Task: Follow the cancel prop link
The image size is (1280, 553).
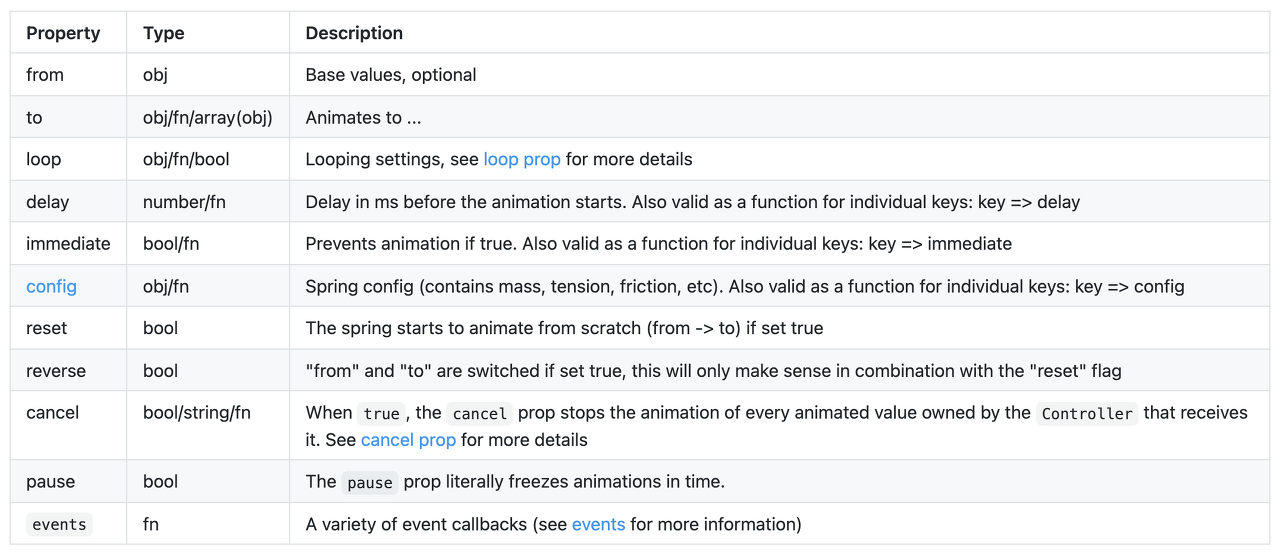Action: point(408,440)
